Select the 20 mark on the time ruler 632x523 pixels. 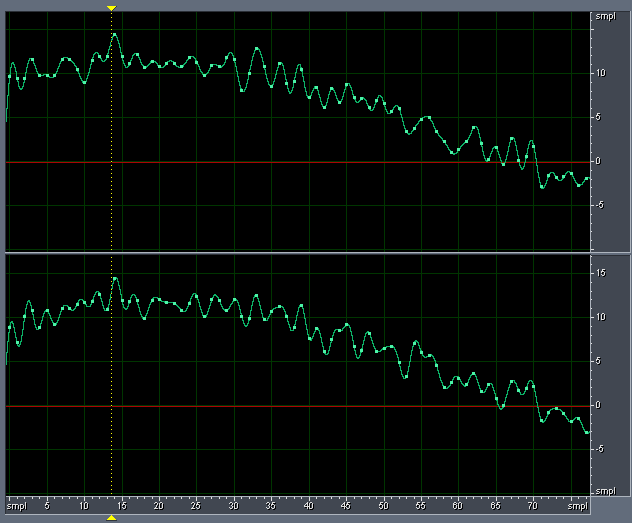pyautogui.click(x=159, y=506)
